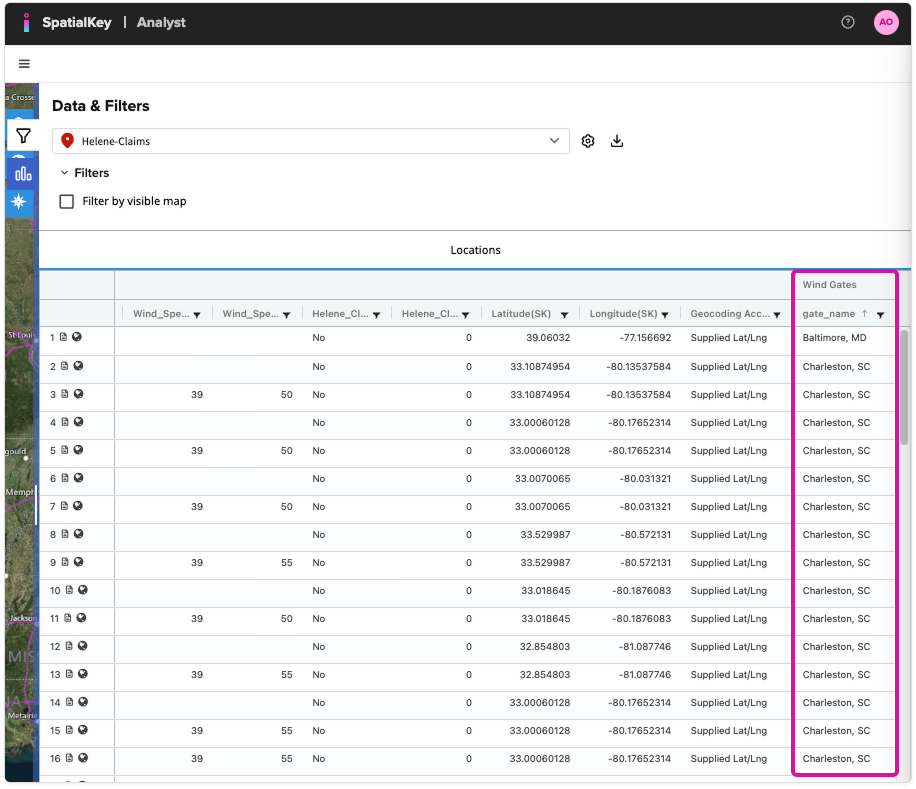
Task: Open the bar chart sidebar panel
Action: (23, 172)
